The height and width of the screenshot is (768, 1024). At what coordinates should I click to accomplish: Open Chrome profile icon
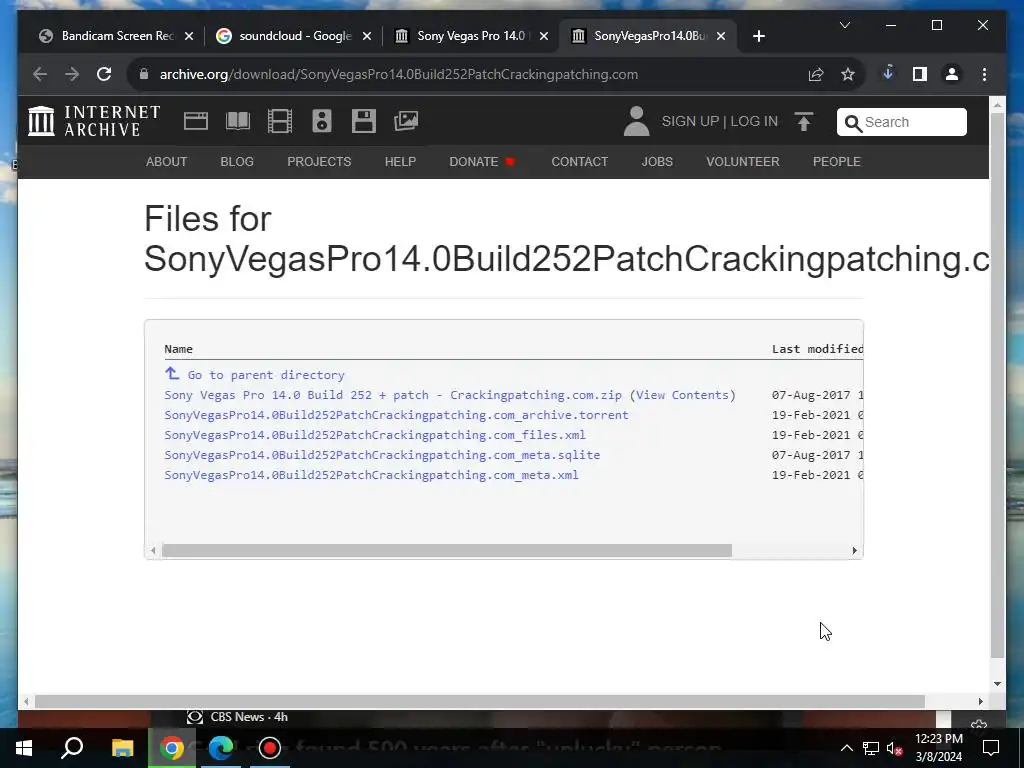(952, 74)
